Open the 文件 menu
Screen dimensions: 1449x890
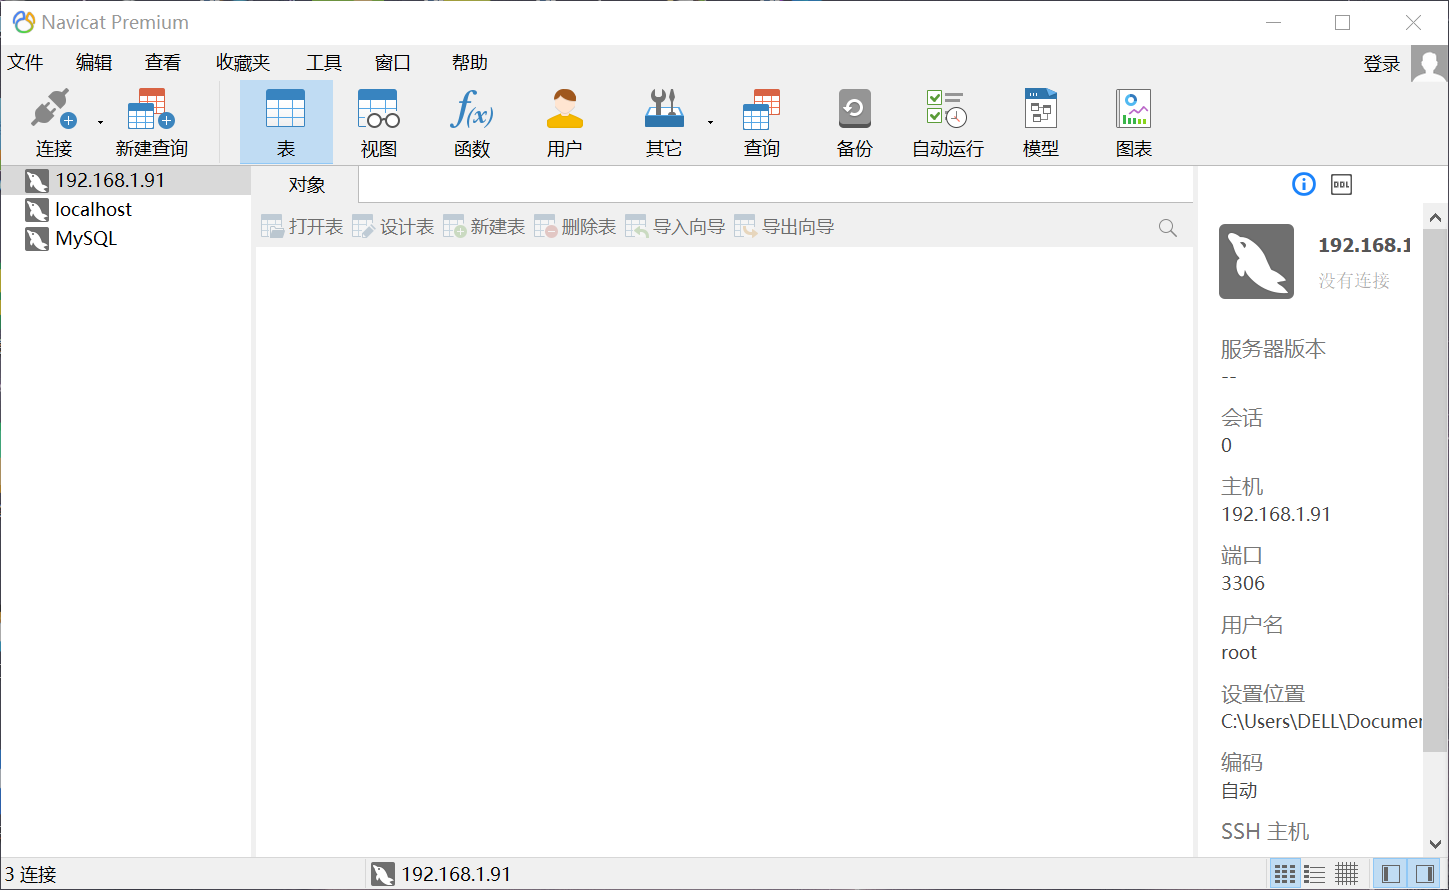point(26,63)
